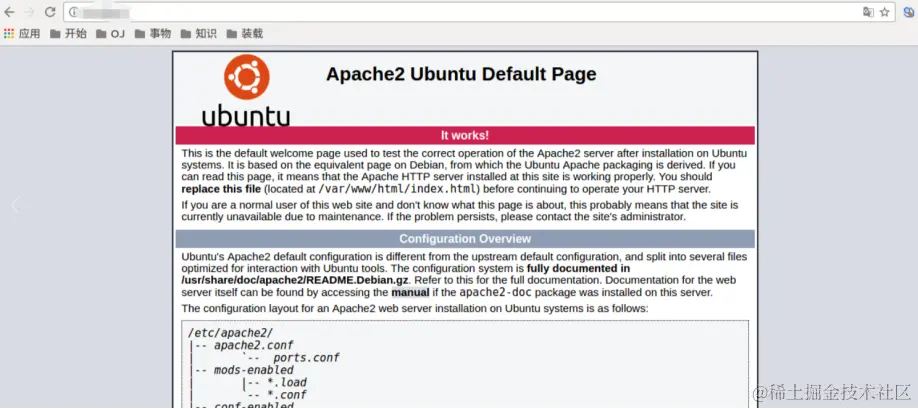The width and height of the screenshot is (918, 409).
Task: Open the browser extension icon at far right
Action: pos(908,12)
